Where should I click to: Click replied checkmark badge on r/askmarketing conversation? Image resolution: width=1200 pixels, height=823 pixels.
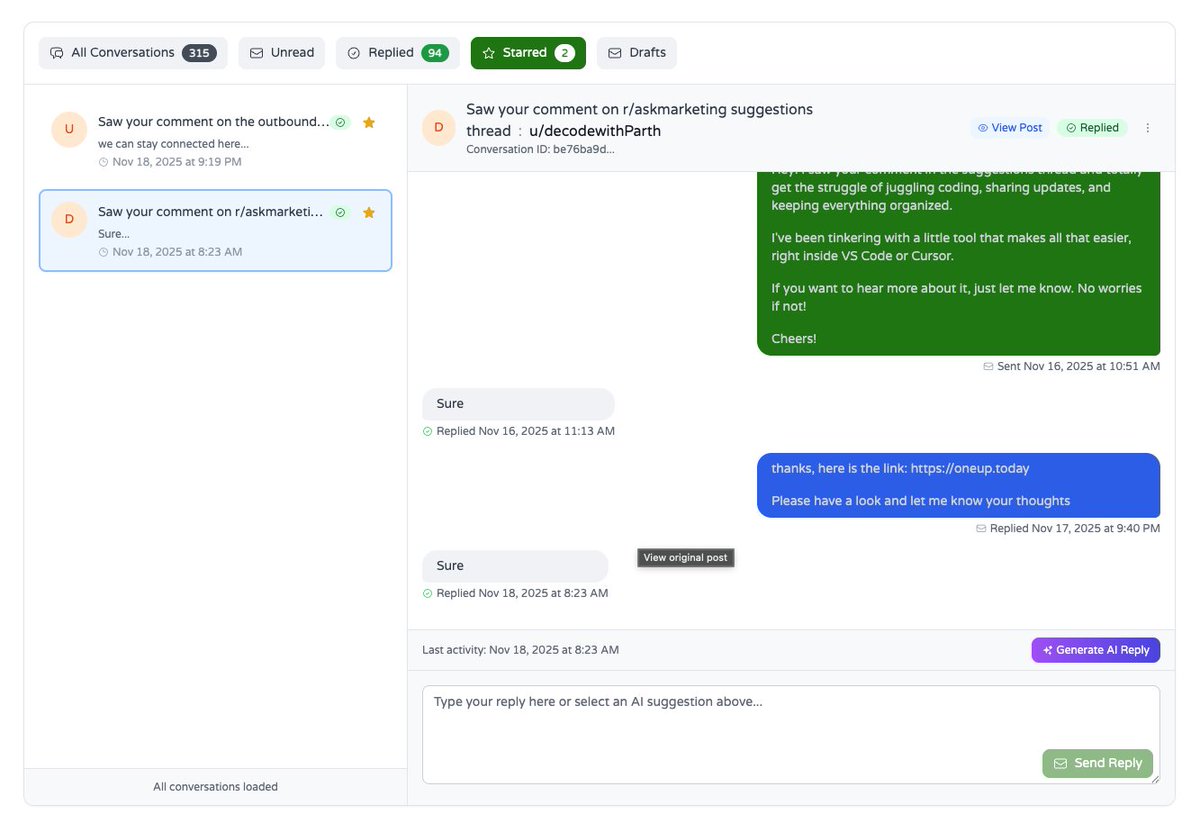pos(340,212)
